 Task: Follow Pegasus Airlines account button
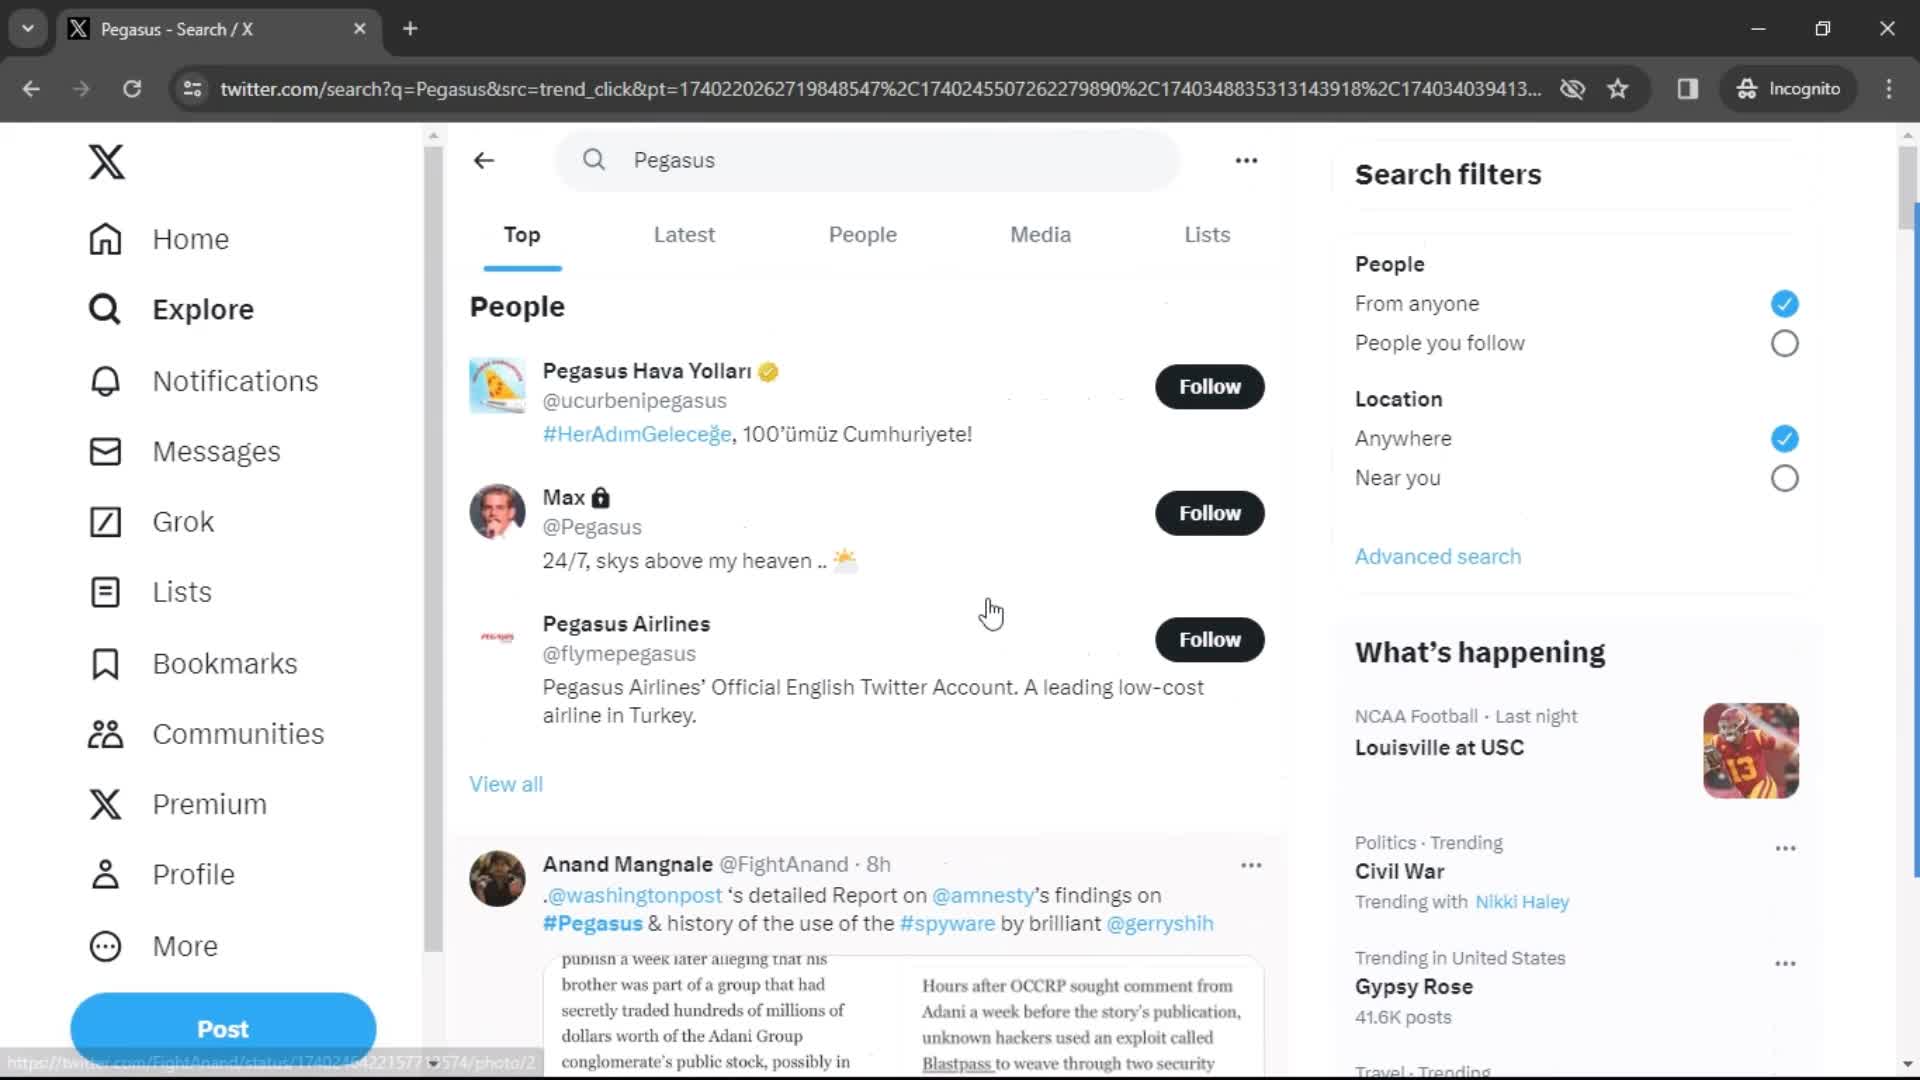(1209, 640)
